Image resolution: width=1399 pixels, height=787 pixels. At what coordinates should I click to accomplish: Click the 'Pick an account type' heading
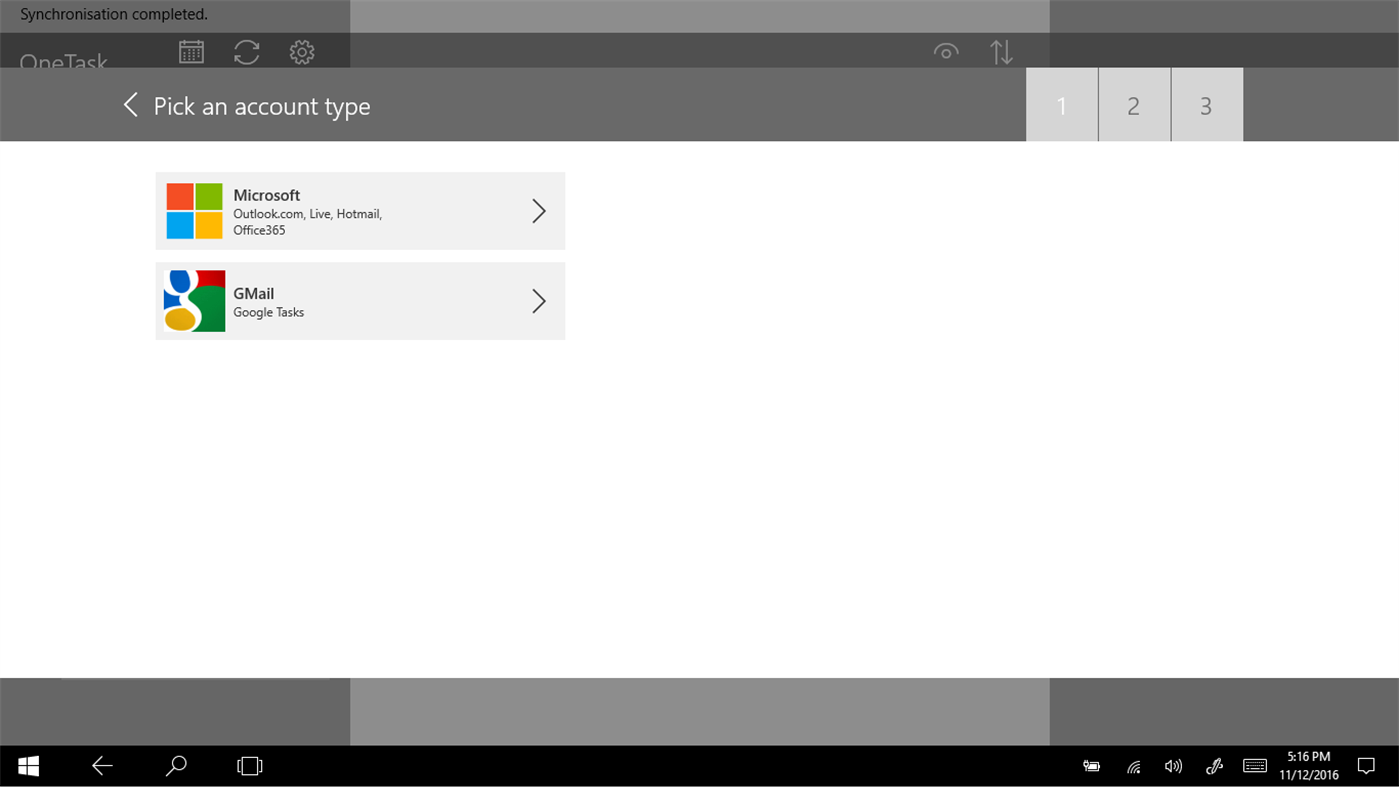point(262,106)
